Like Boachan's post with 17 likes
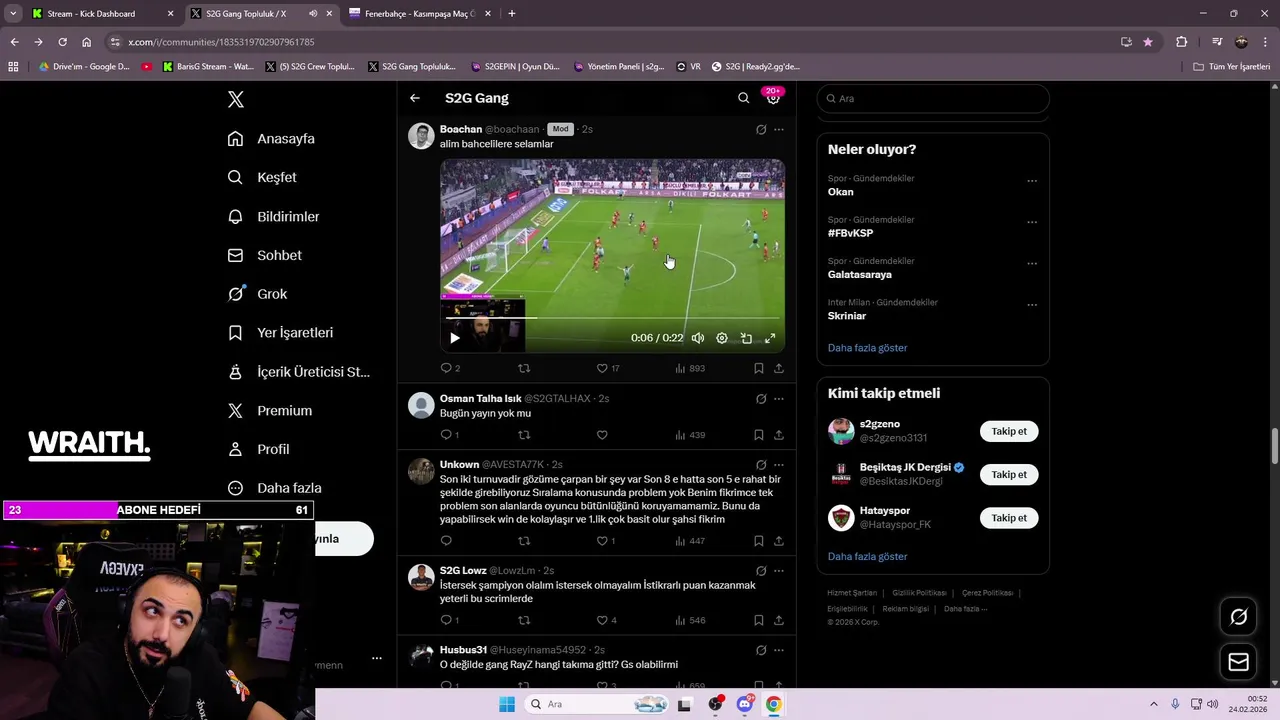Screen dimensions: 1280x720 pos(608,368)
